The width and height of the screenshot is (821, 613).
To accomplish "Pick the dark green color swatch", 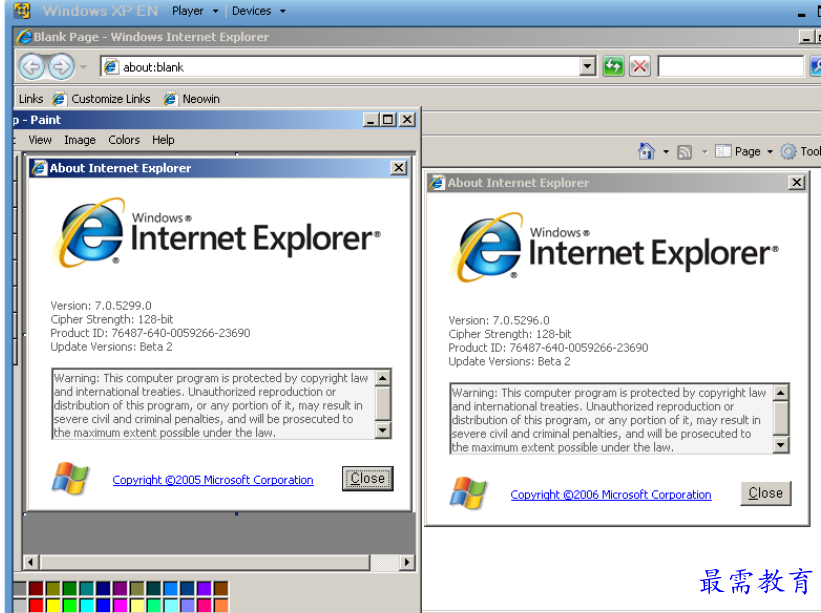I will (70, 588).
